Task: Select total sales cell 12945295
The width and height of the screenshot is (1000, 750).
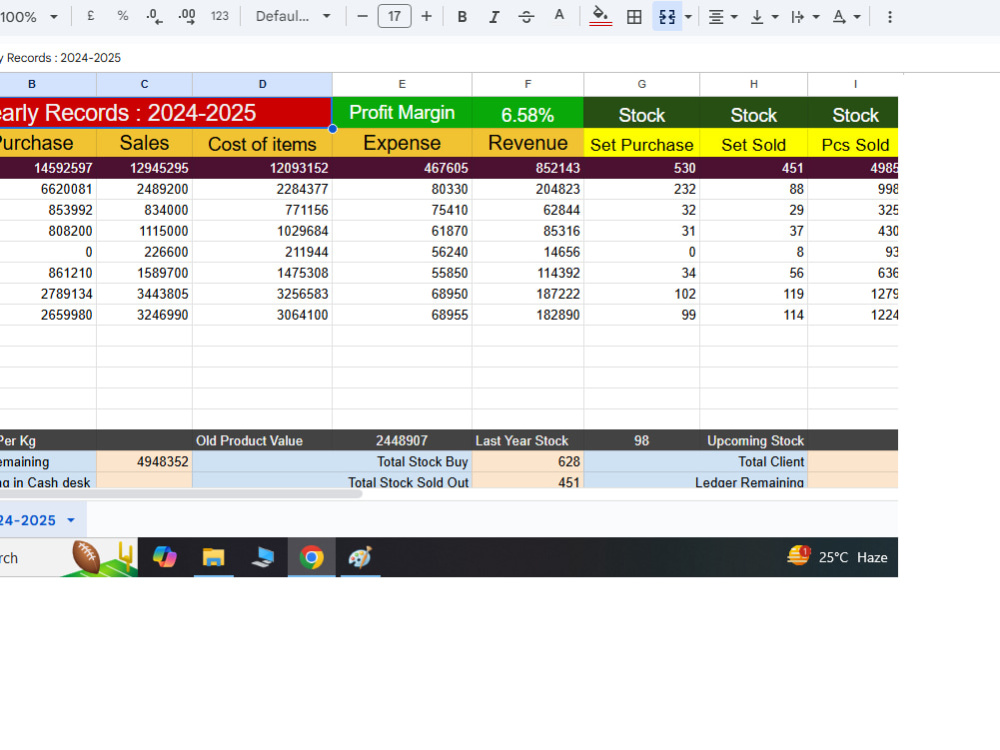Action: pyautogui.click(x=144, y=168)
